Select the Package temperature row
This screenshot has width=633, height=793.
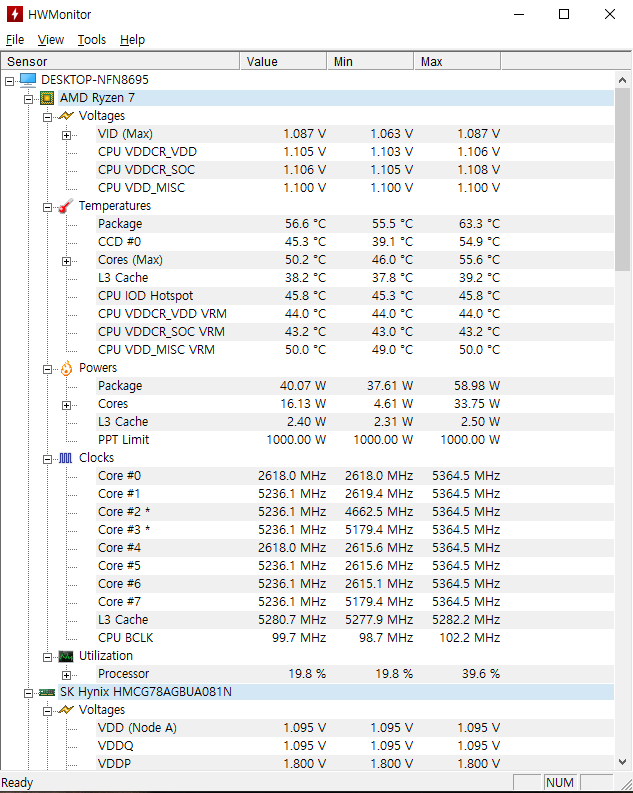[x=355, y=224]
